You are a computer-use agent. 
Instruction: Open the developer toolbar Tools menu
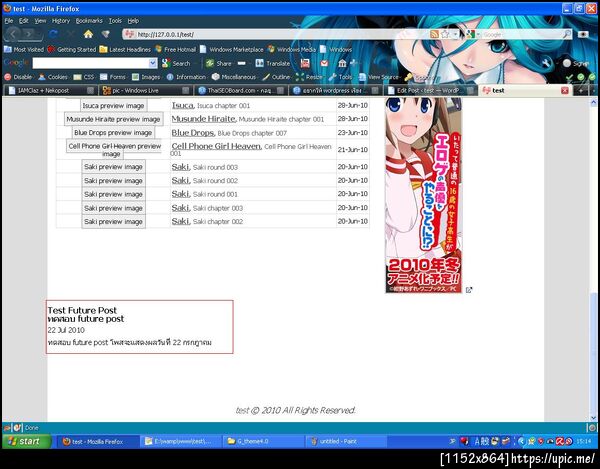341,77
